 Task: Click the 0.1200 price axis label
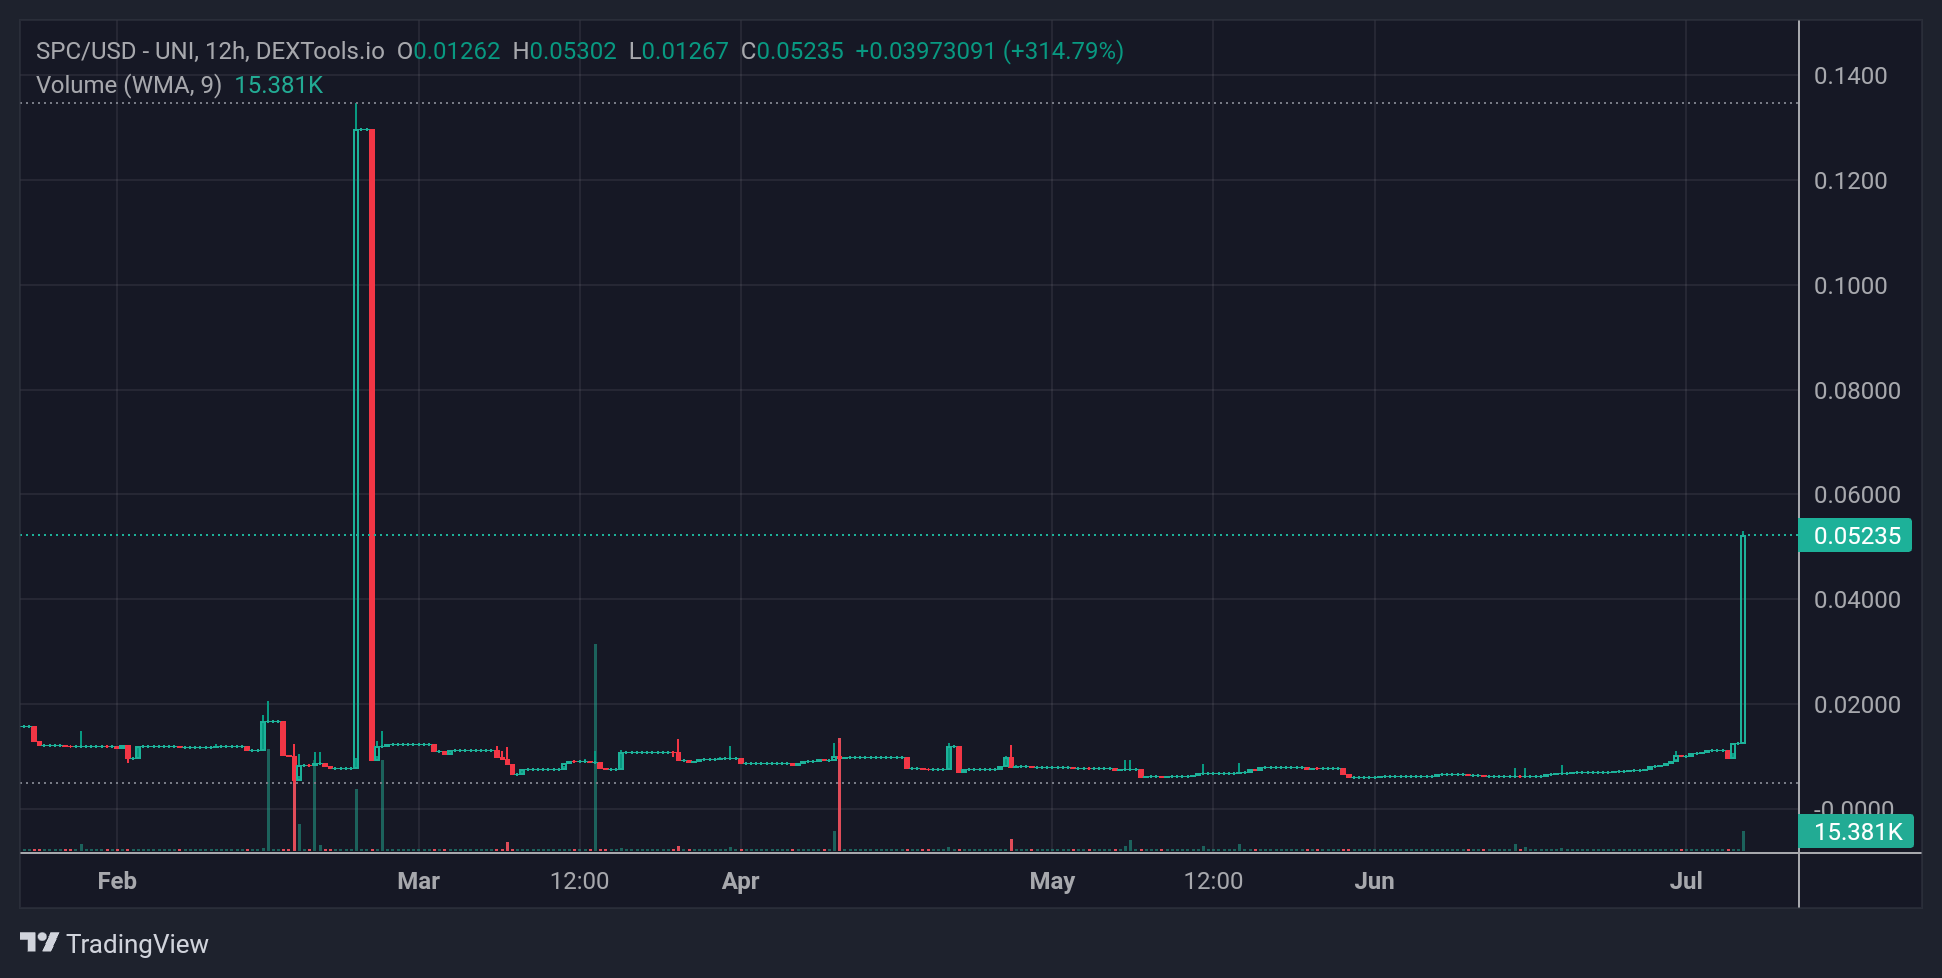1850,181
